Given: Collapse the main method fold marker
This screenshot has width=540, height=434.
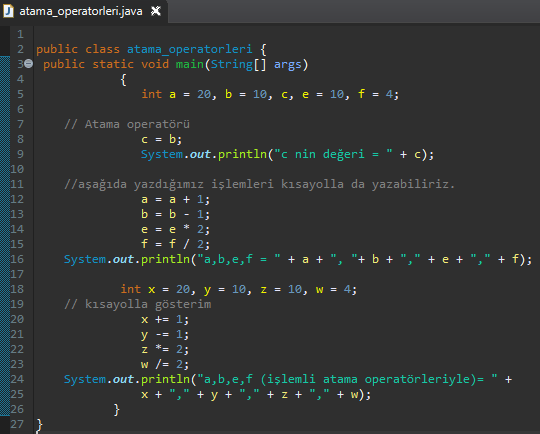Looking at the screenshot, I should [x=29, y=64].
